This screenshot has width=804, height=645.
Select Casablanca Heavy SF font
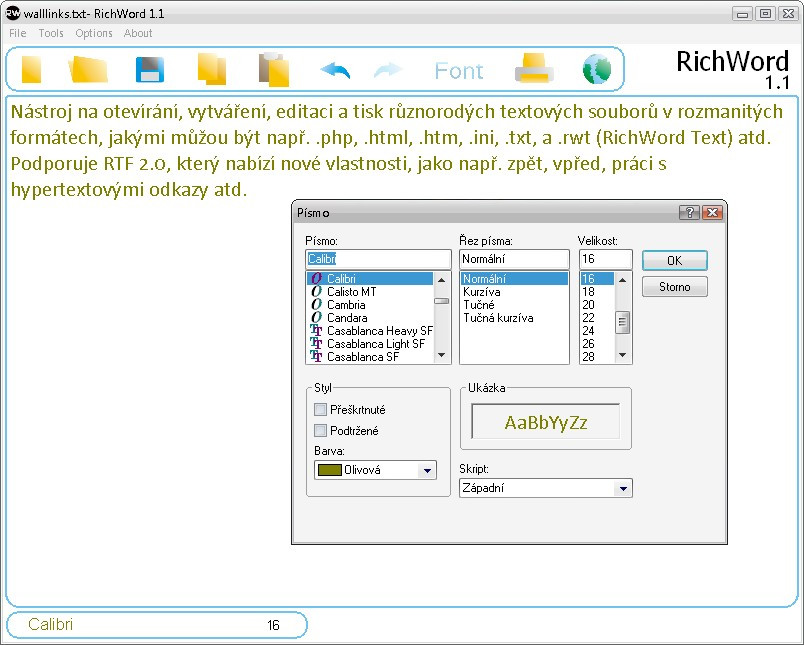[370, 331]
